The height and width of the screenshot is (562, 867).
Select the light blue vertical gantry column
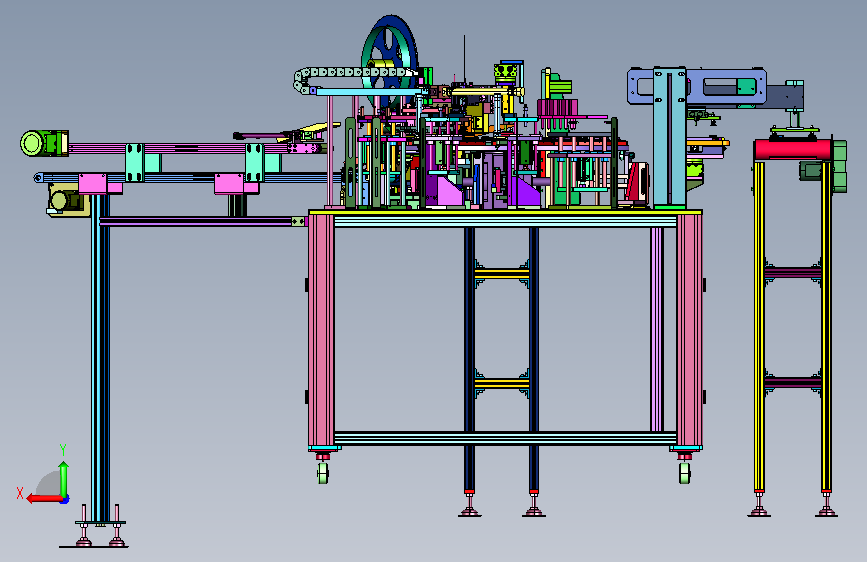click(670, 137)
